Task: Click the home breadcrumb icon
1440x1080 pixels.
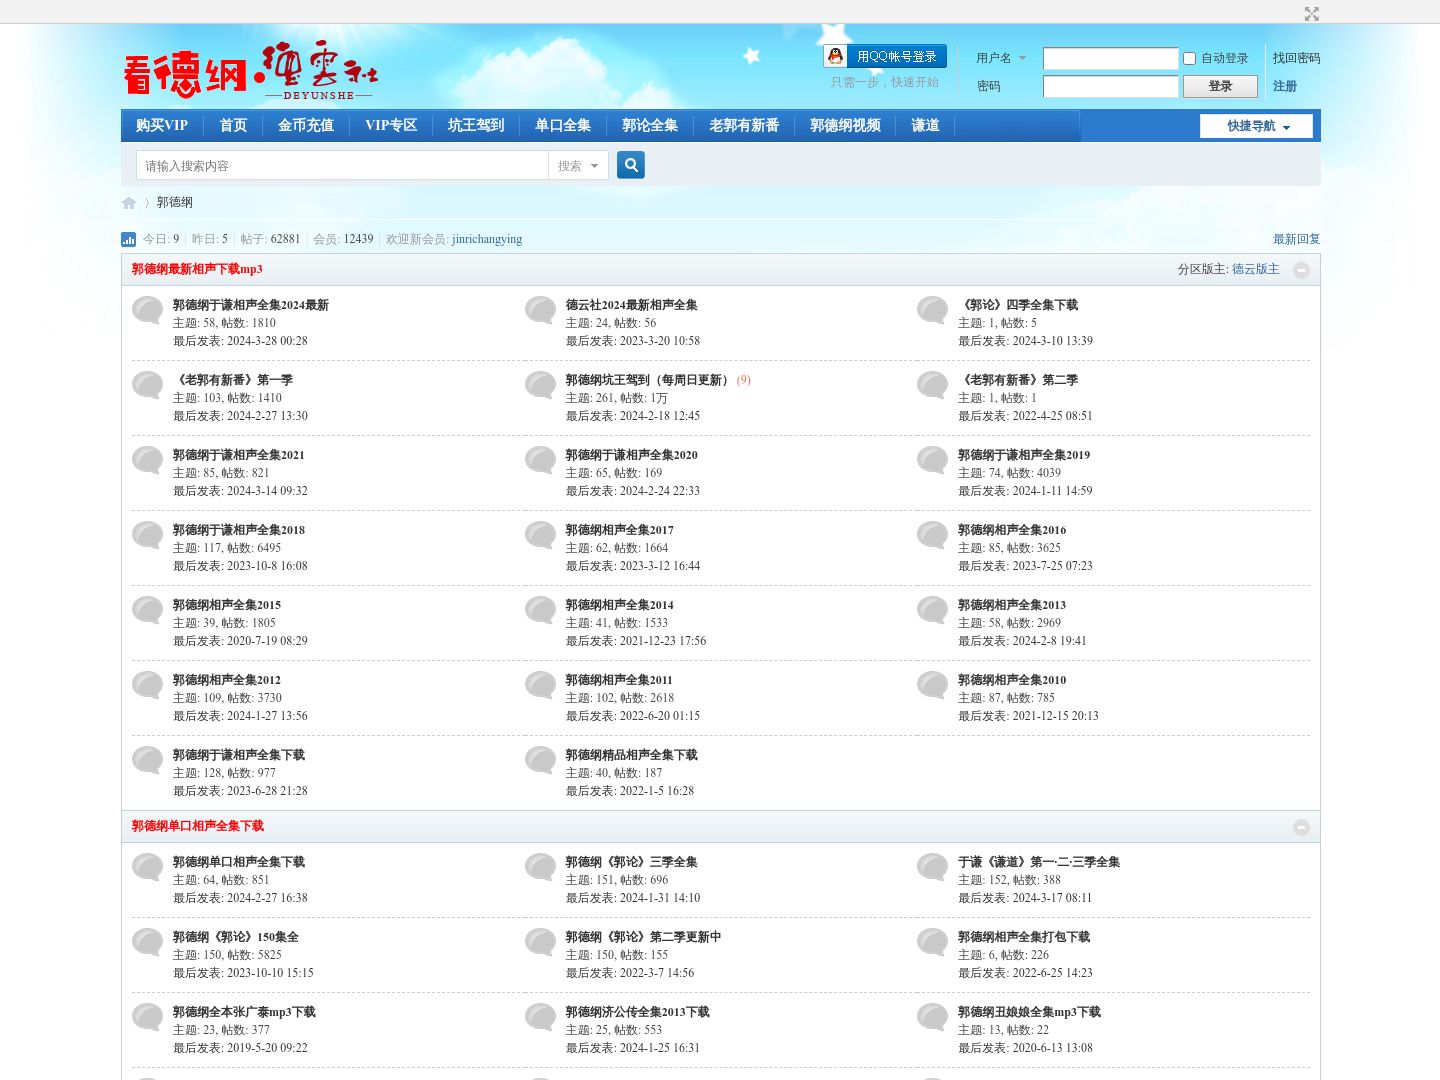Action: click(x=129, y=203)
